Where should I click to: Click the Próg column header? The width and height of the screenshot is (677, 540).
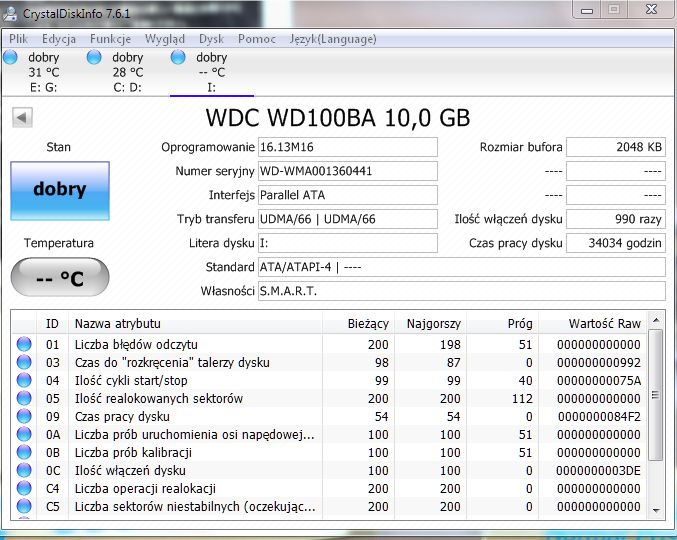click(502, 323)
